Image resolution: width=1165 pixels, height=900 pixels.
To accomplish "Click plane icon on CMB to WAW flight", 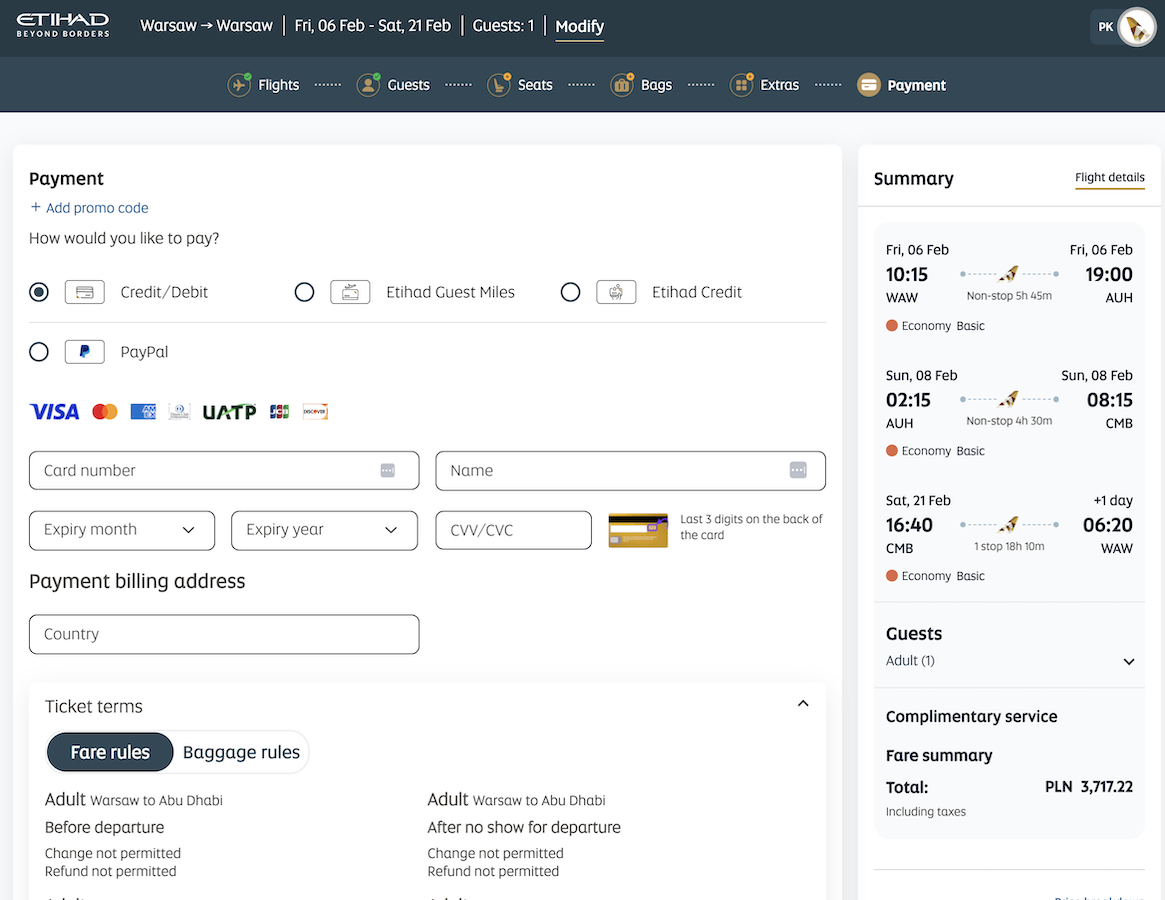I will (x=1008, y=525).
